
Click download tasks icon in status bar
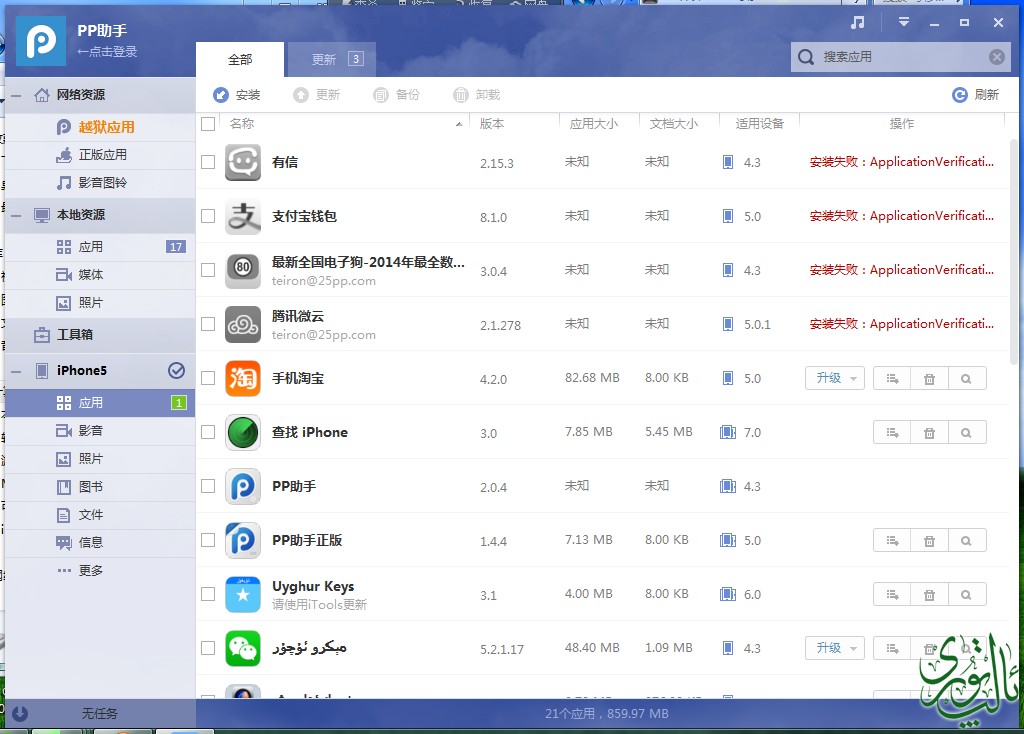20,713
